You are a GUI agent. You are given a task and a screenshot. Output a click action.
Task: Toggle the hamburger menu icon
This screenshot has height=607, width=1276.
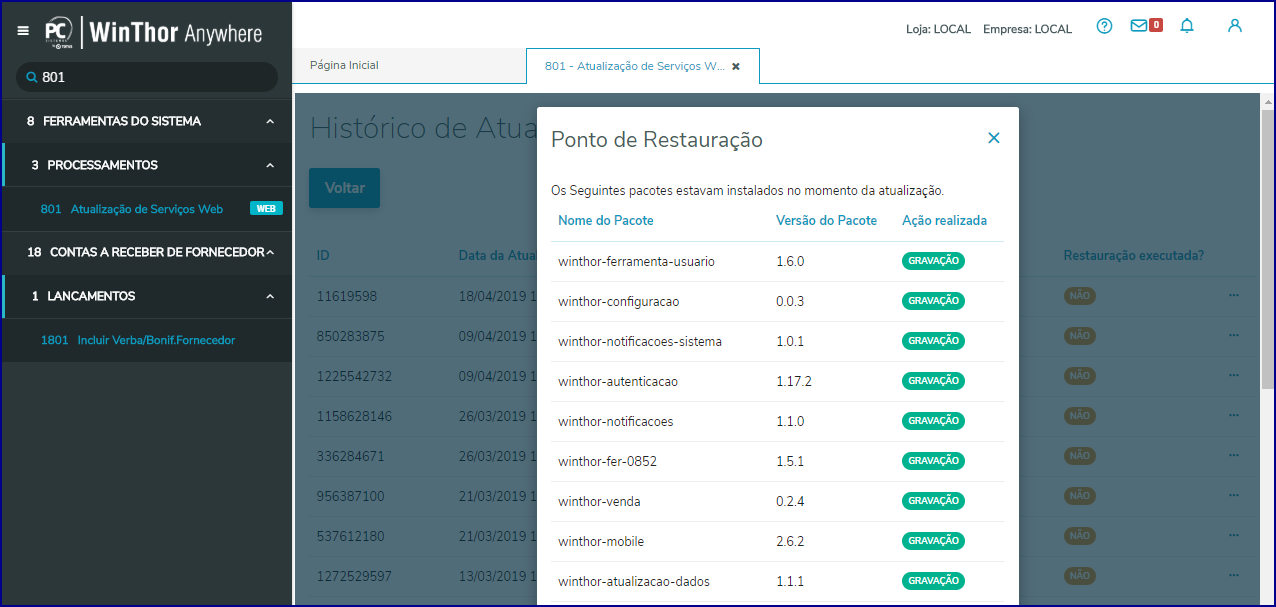click(x=23, y=31)
